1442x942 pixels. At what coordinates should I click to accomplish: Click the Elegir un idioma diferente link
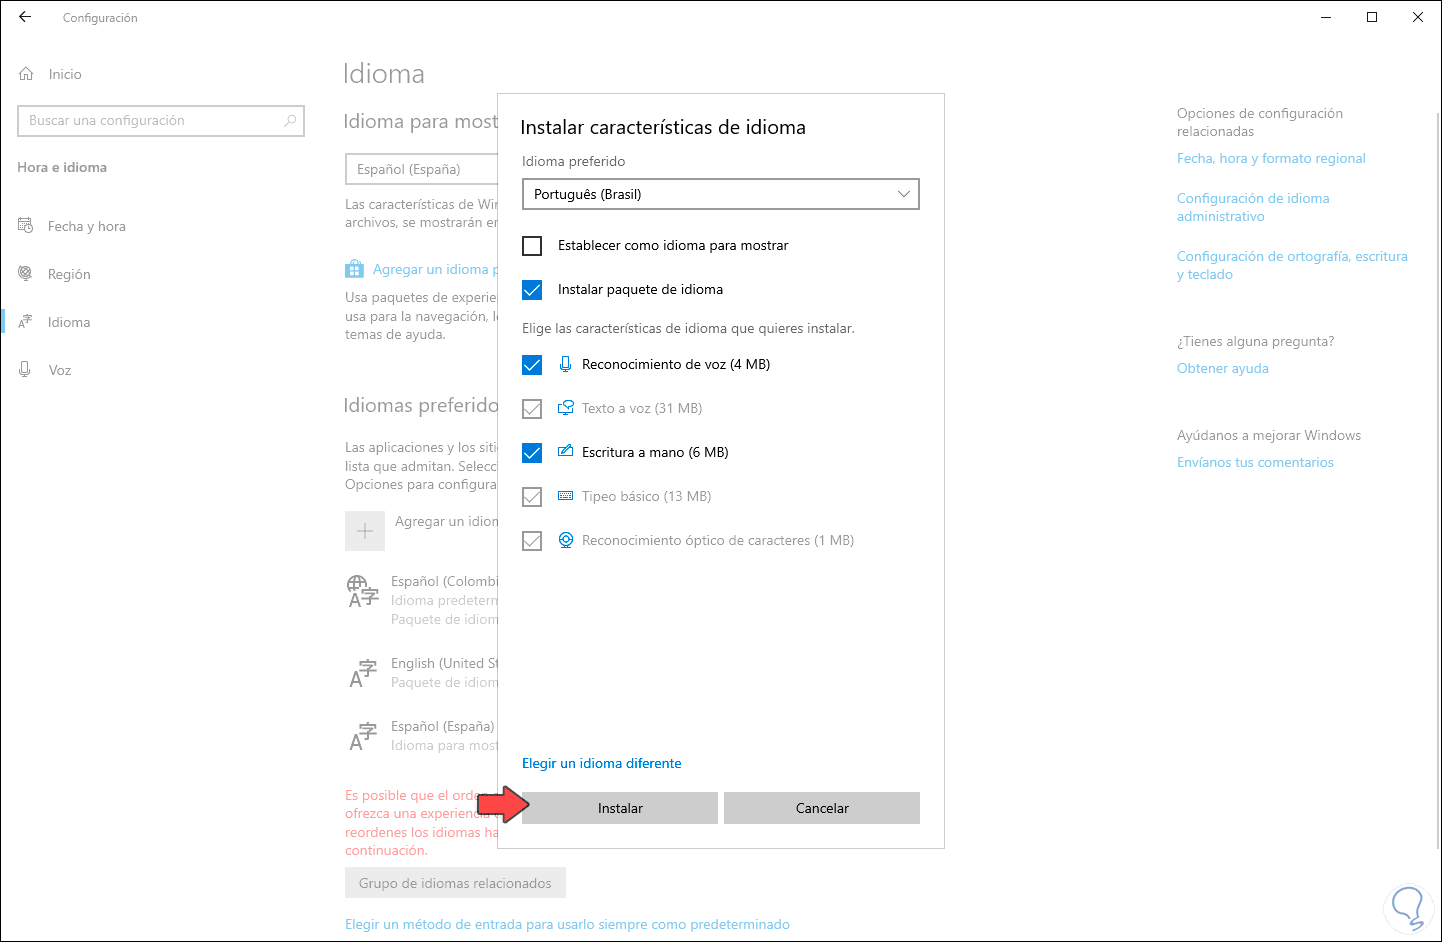click(x=602, y=763)
